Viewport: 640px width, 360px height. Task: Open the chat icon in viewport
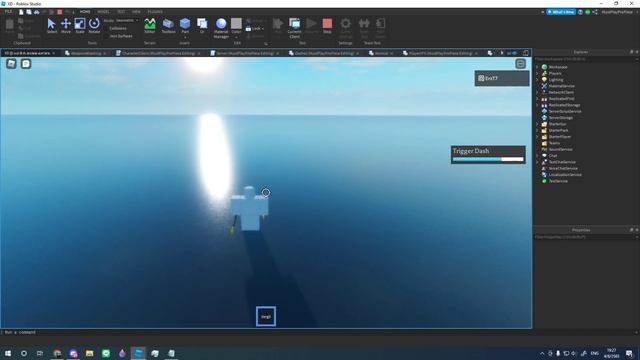tap(26, 64)
